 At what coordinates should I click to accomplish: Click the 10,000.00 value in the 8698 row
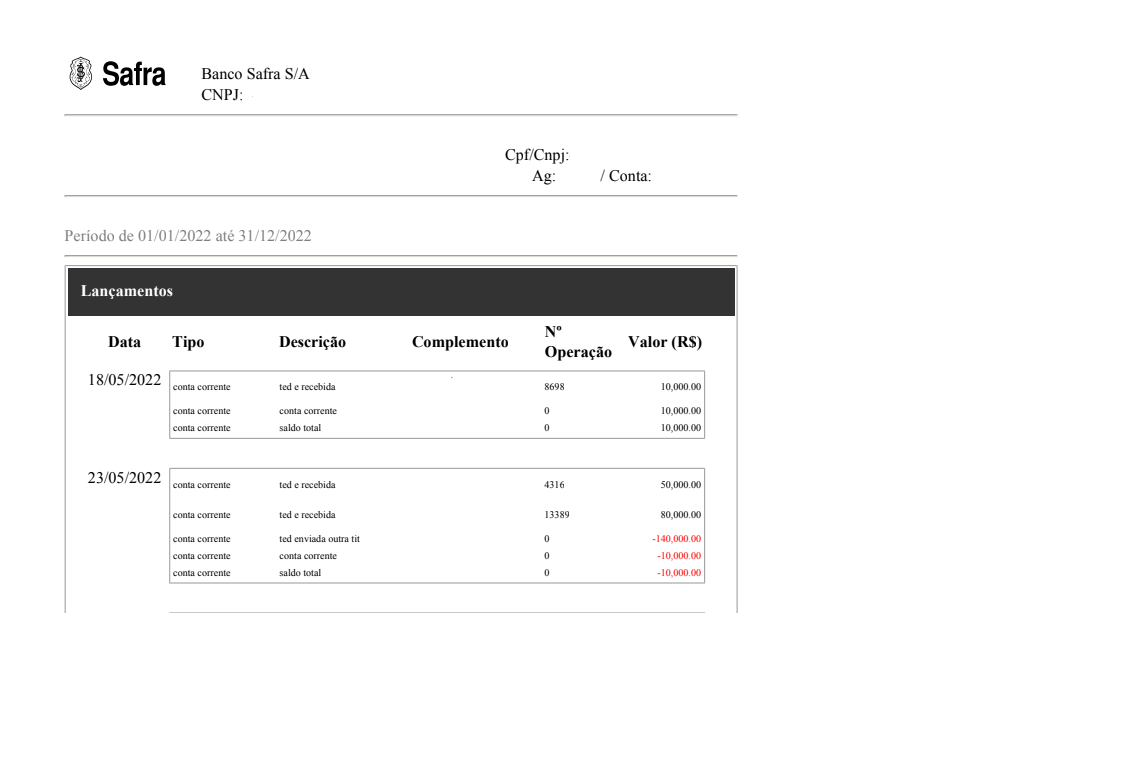pos(680,387)
